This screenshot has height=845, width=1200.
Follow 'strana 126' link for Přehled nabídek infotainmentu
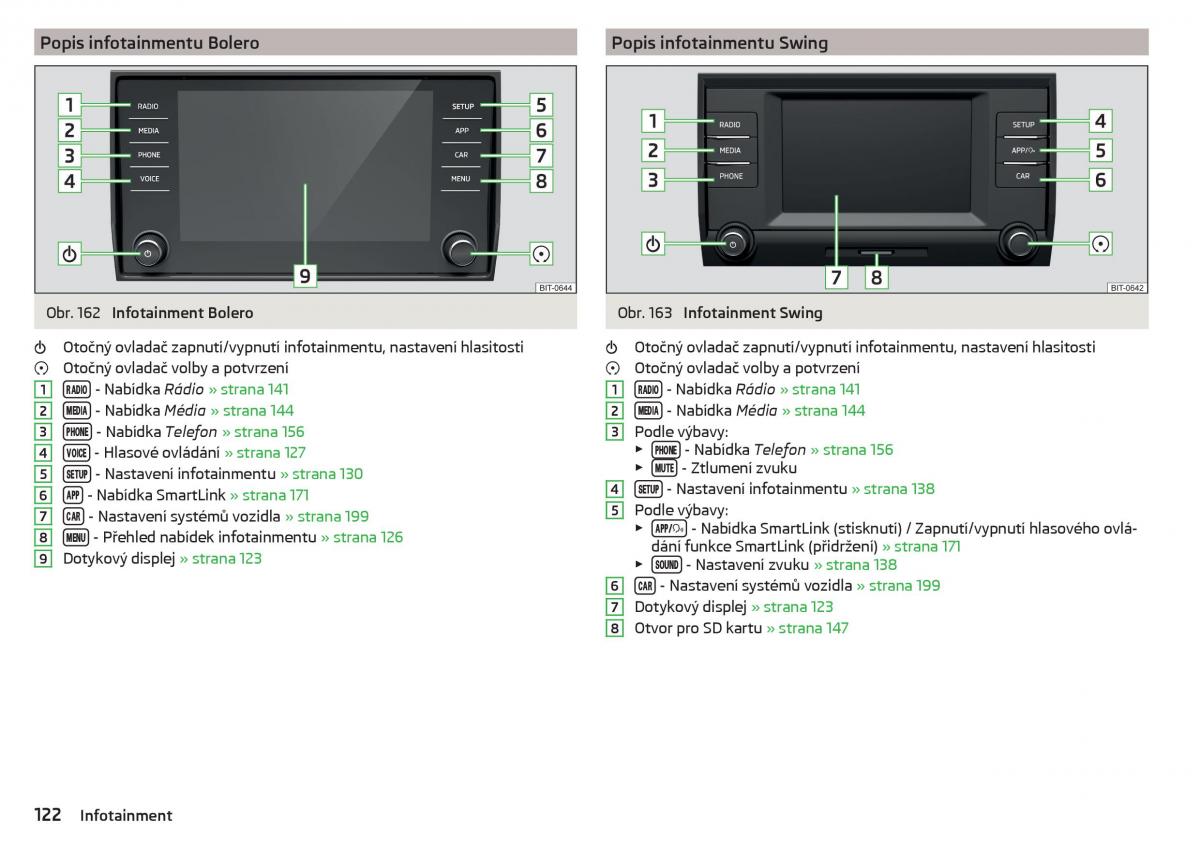pyautogui.click(x=362, y=537)
